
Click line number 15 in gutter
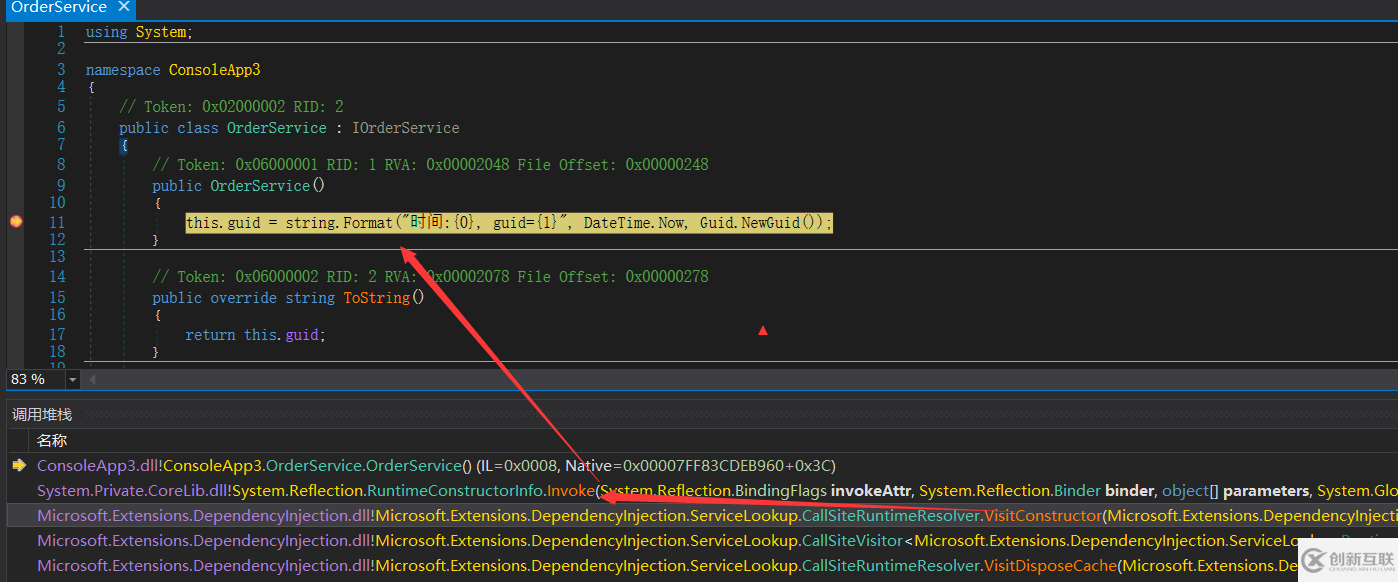click(56, 298)
